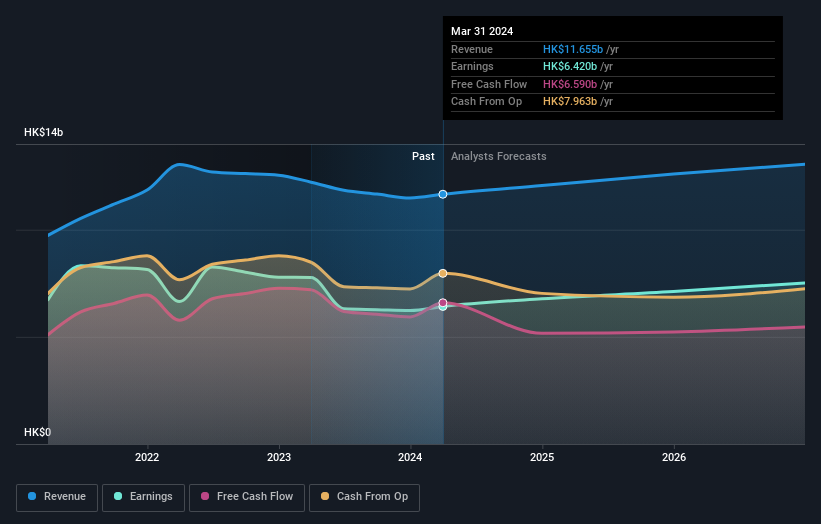Click the HK$11.655b revenue value in tooltip
The height and width of the screenshot is (524, 821).
tap(573, 49)
